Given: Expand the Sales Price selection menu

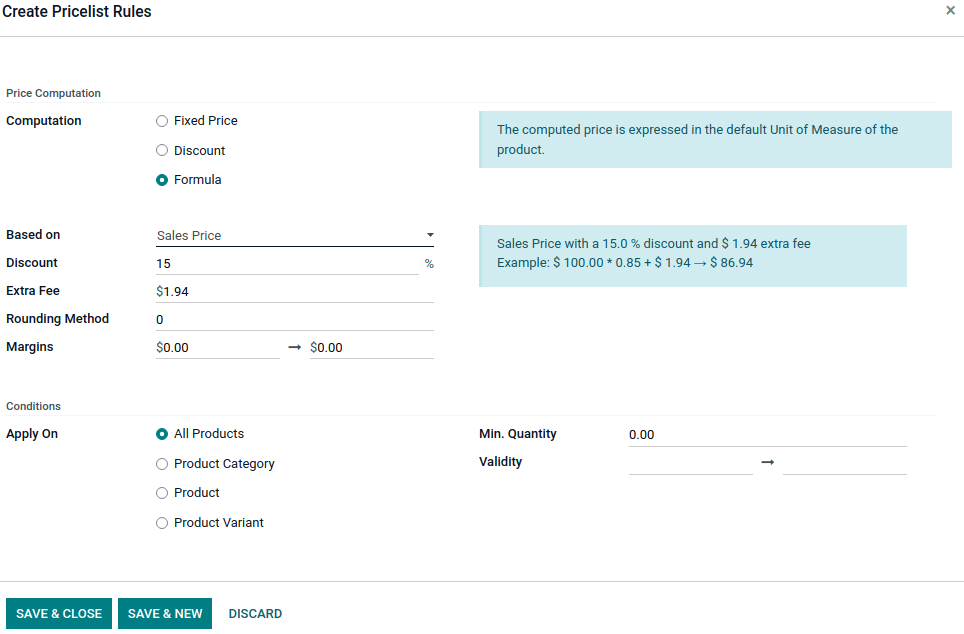Looking at the screenshot, I should click(x=429, y=234).
